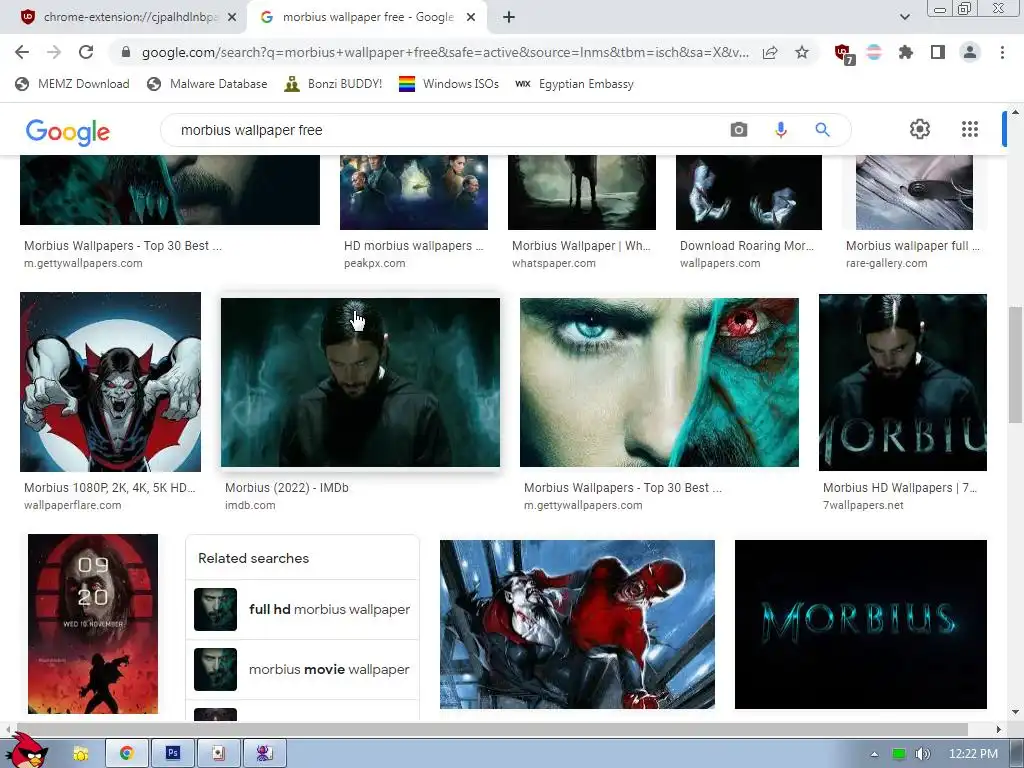The image size is (1024, 768).
Task: Bookmark this page with the star icon
Action: 802,52
